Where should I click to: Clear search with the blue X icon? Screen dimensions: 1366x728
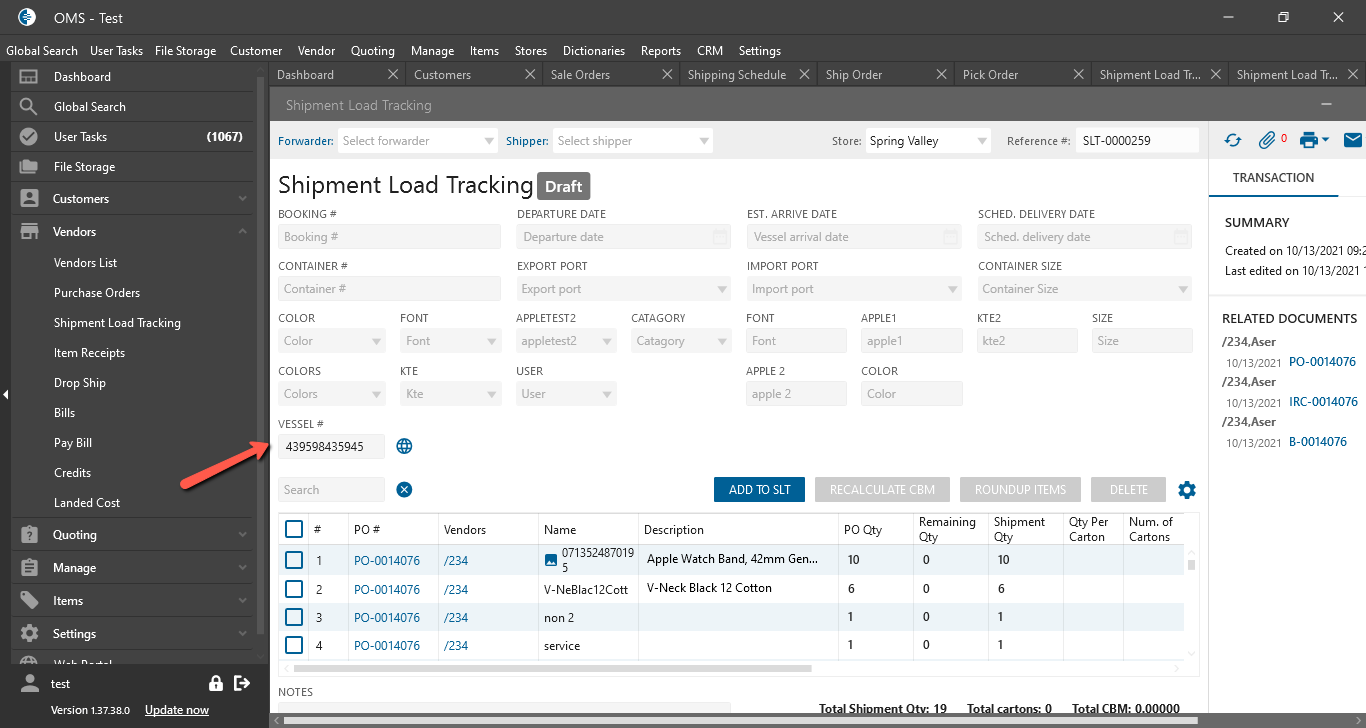click(404, 489)
